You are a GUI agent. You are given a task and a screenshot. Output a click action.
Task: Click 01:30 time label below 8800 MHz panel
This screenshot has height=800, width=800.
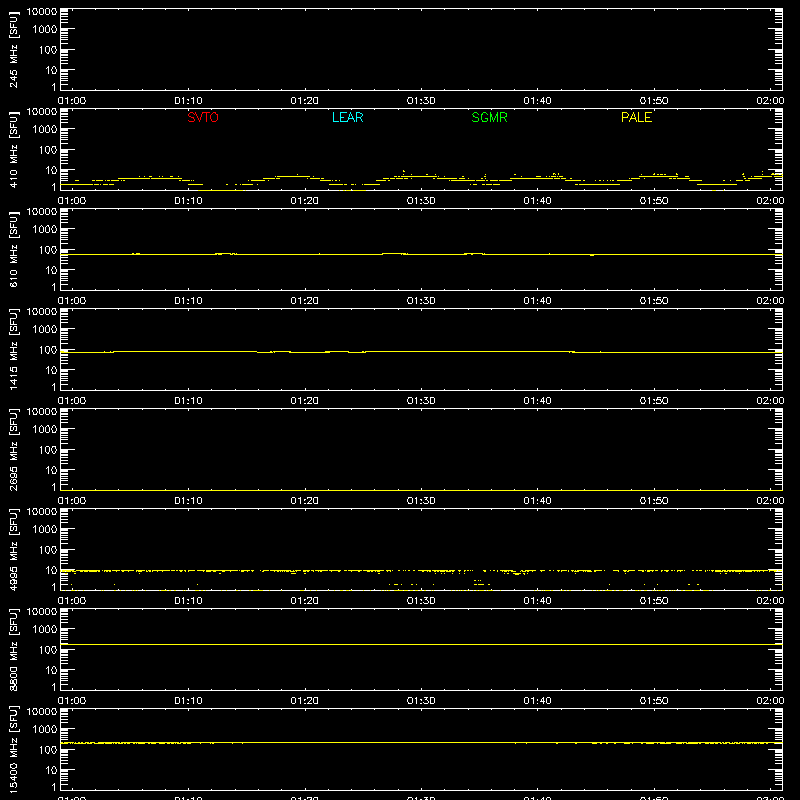point(421,701)
